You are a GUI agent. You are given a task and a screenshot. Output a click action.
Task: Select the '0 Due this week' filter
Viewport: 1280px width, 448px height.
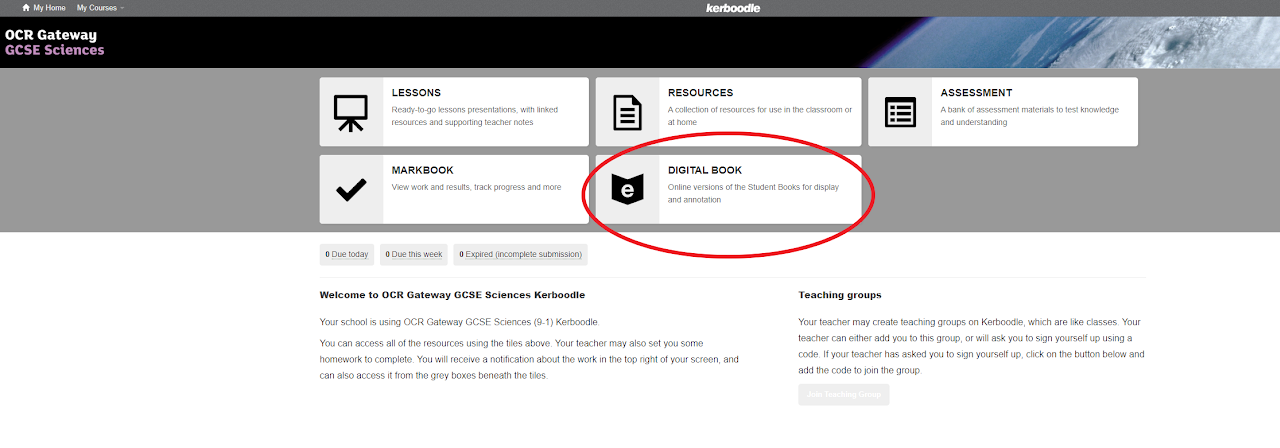pos(414,254)
